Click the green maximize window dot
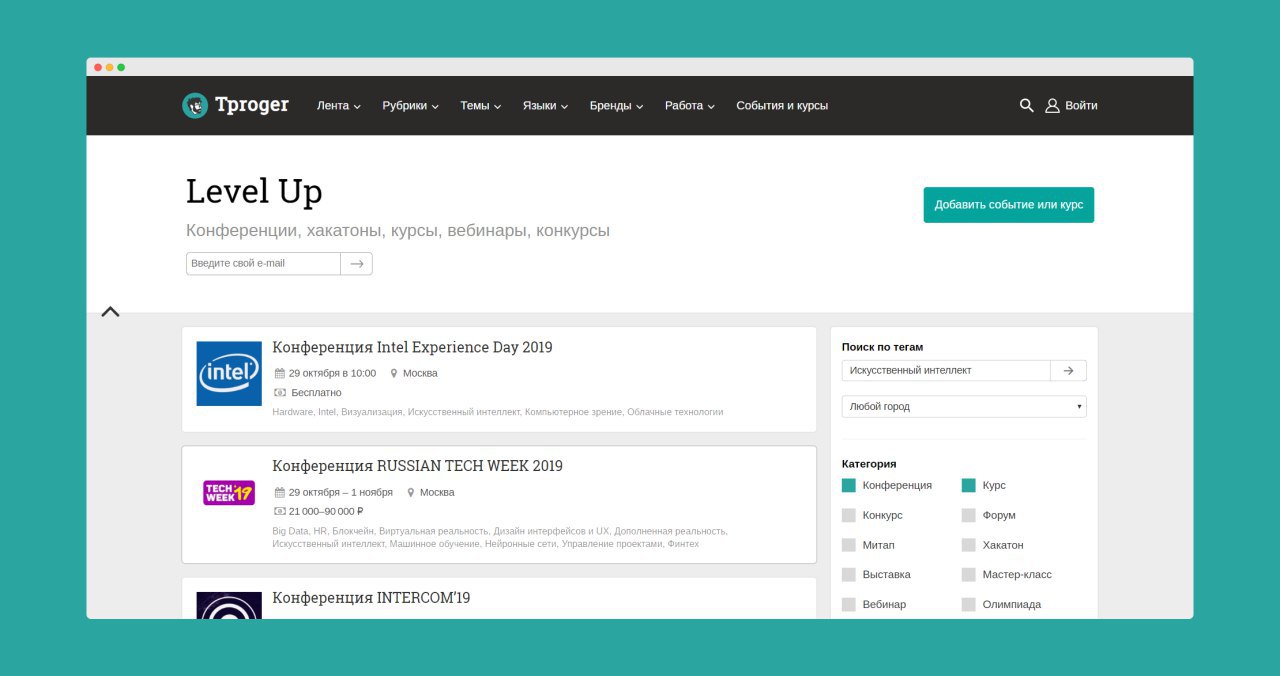The width and height of the screenshot is (1280, 676). coord(121,67)
